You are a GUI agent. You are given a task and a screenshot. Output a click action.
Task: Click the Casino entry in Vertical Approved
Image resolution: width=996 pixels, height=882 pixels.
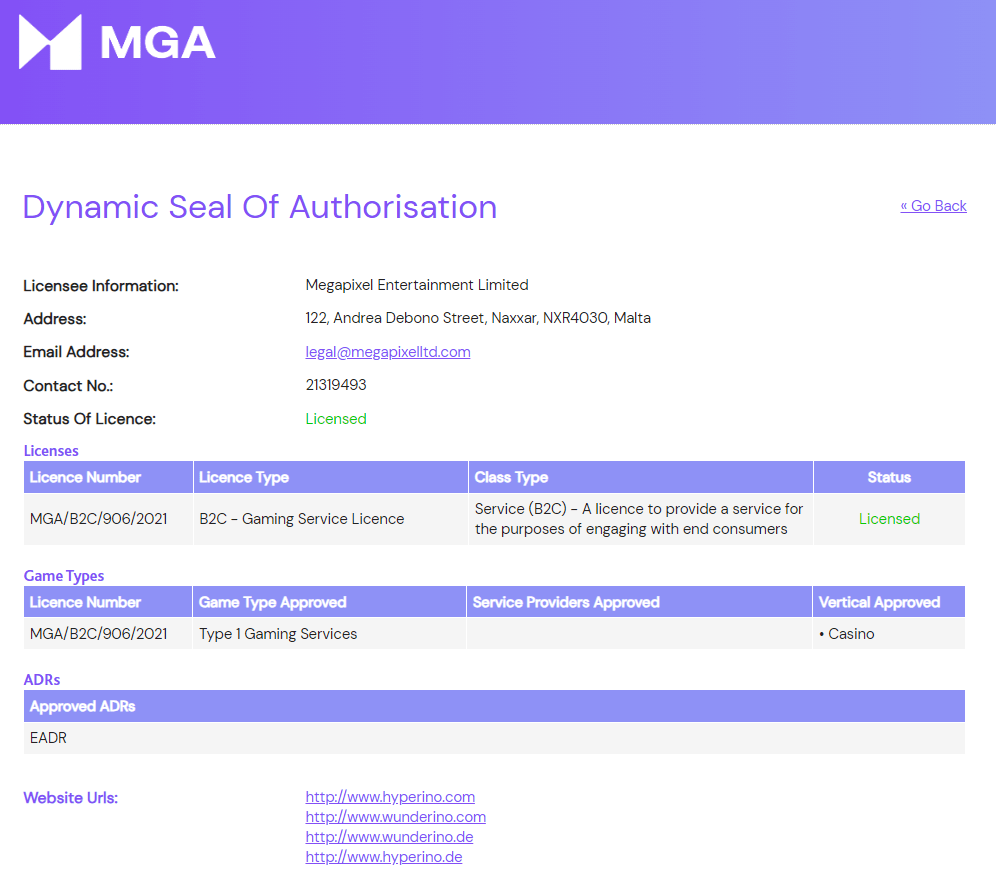pyautogui.click(x=847, y=634)
